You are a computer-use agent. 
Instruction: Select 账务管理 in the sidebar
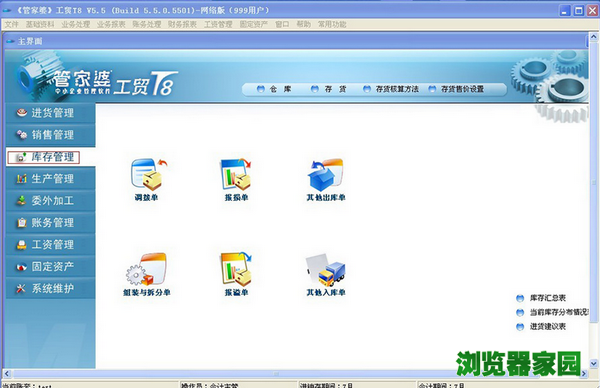[50, 223]
